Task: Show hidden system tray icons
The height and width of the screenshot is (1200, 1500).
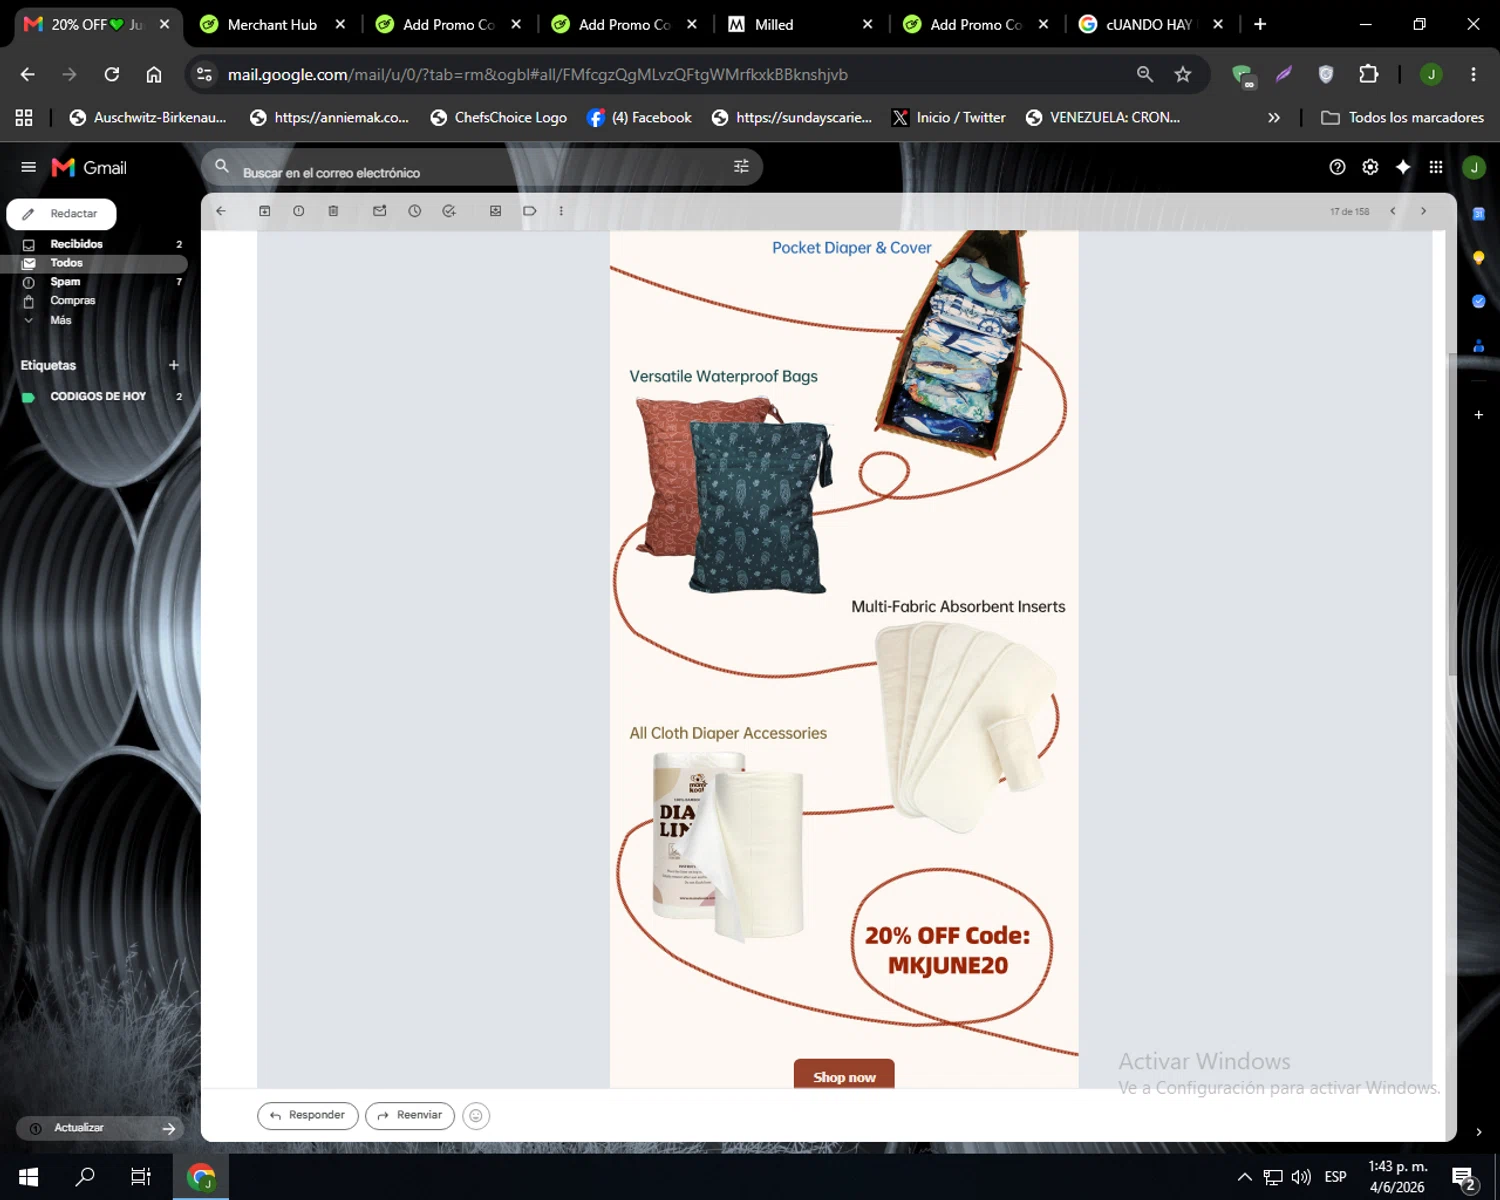Action: point(1245,1177)
